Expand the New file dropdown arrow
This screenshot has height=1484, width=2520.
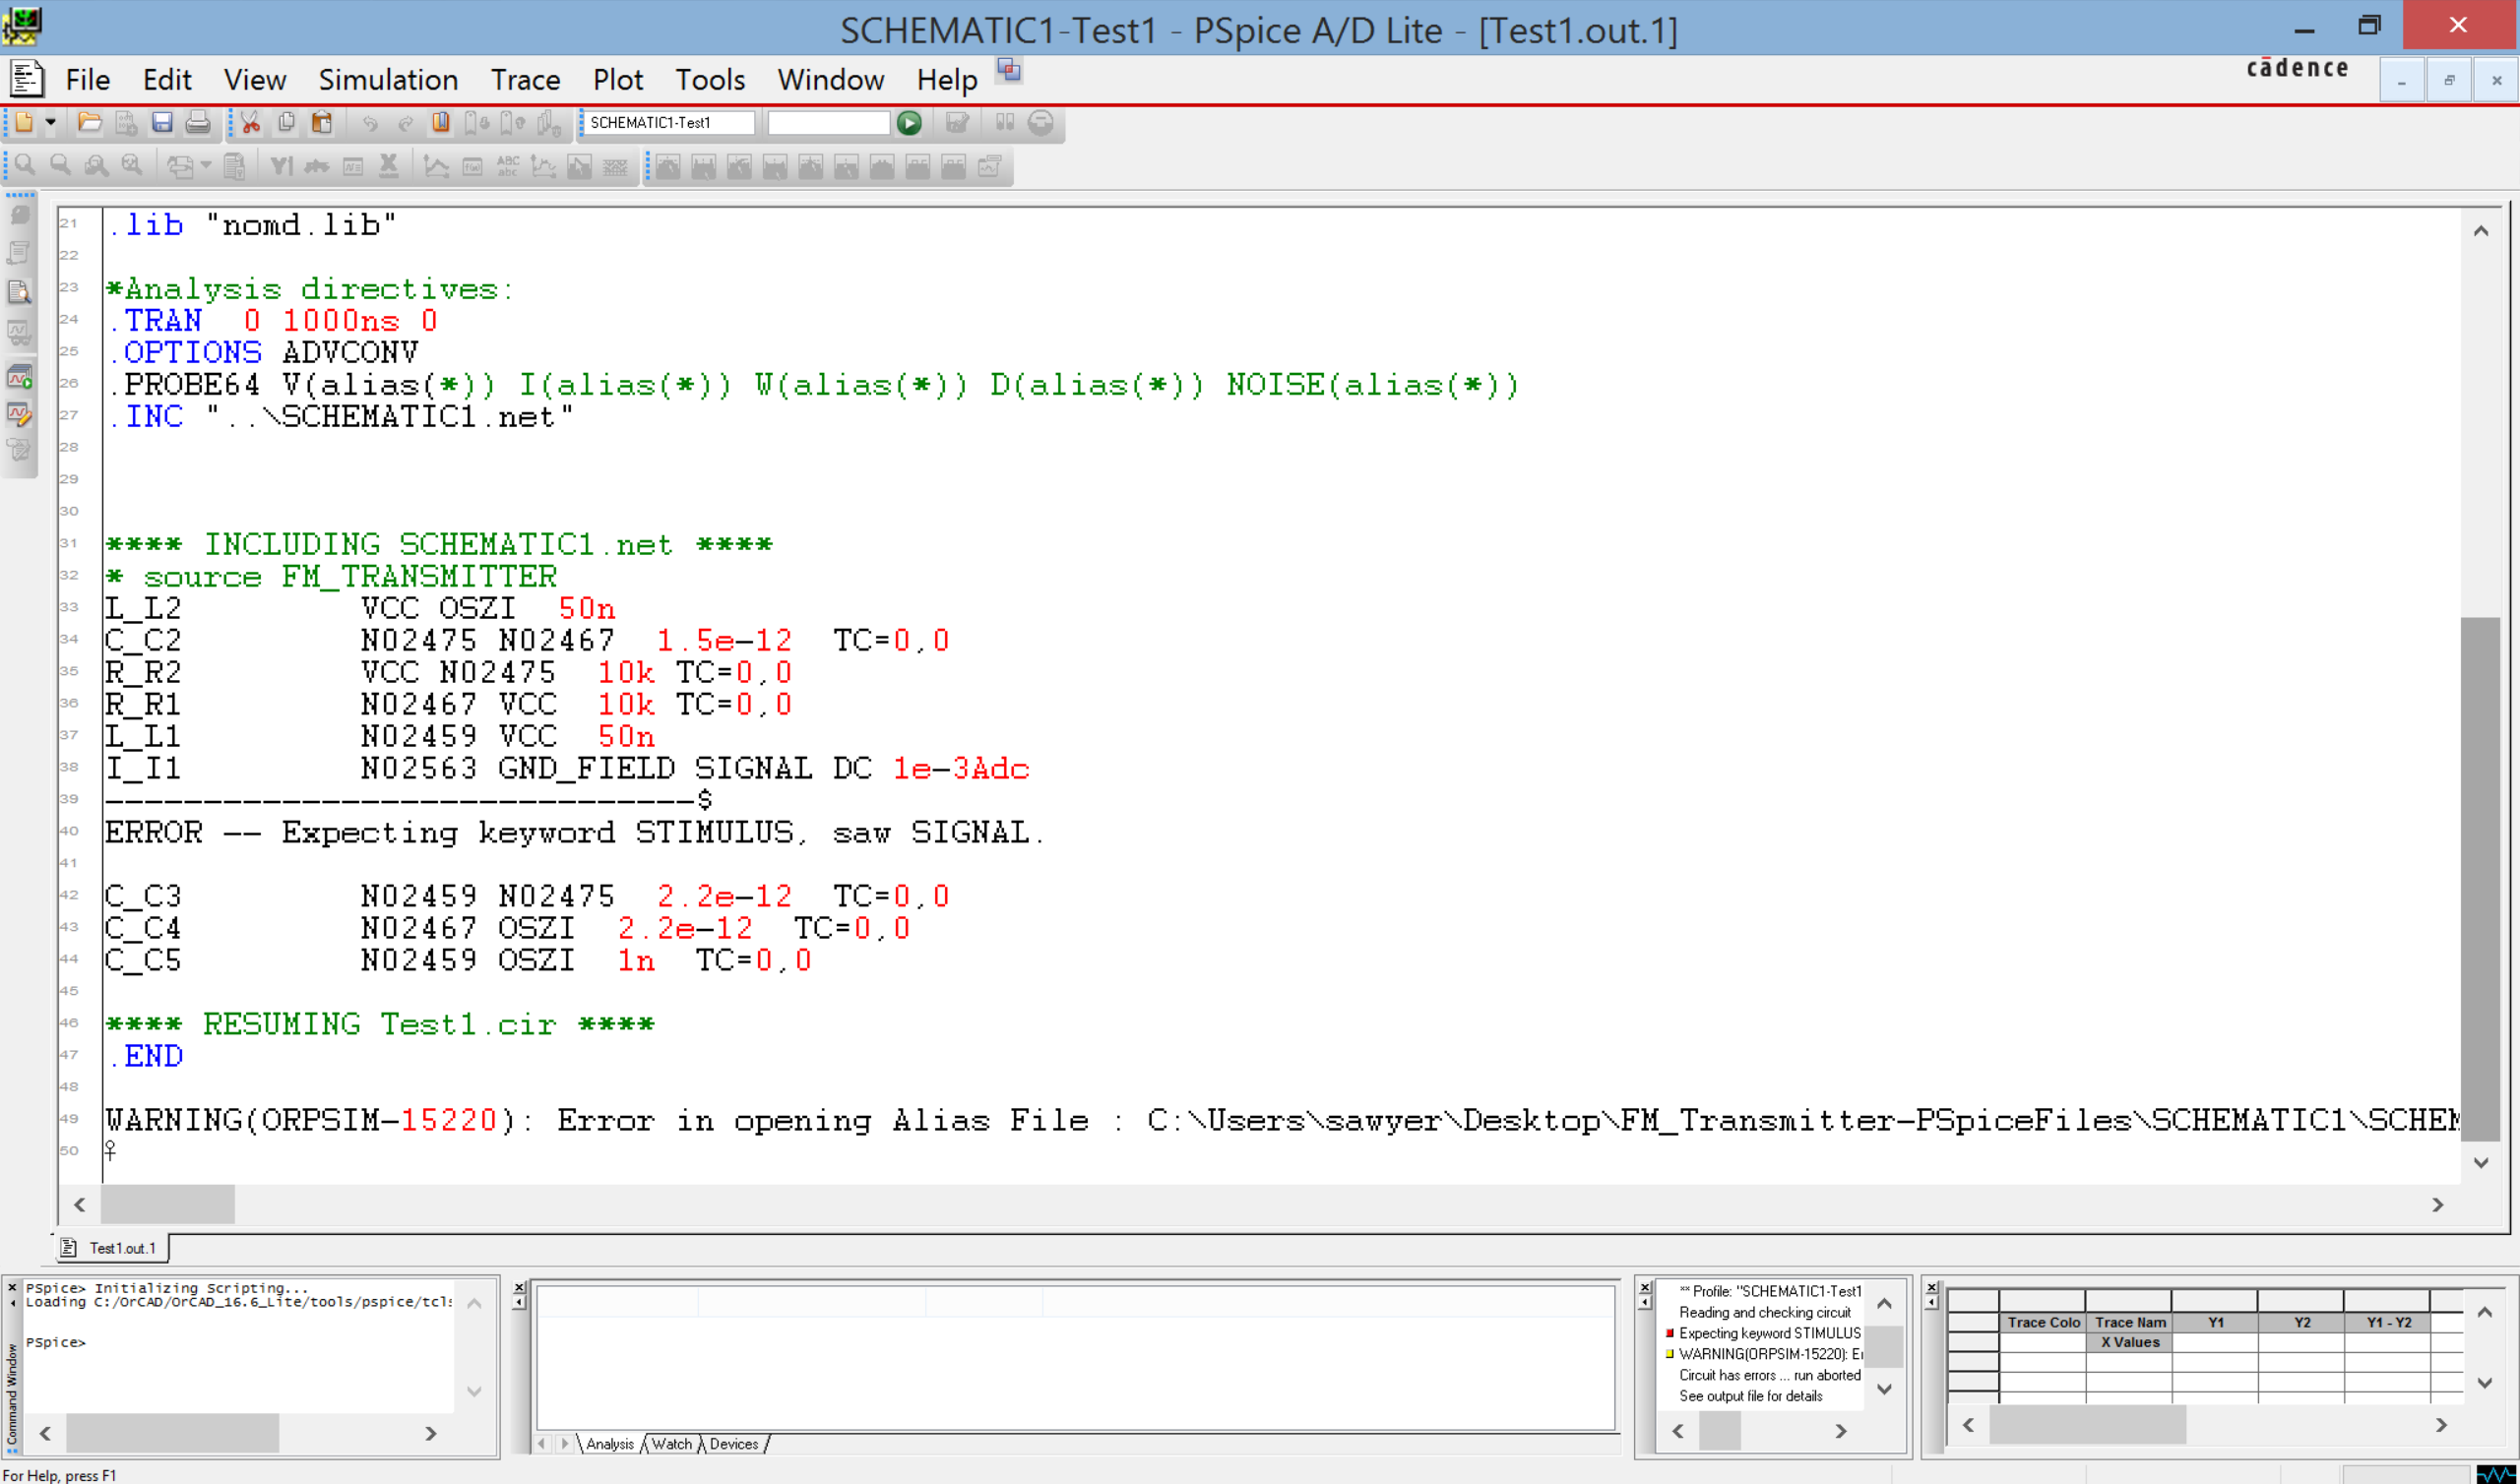coord(50,123)
